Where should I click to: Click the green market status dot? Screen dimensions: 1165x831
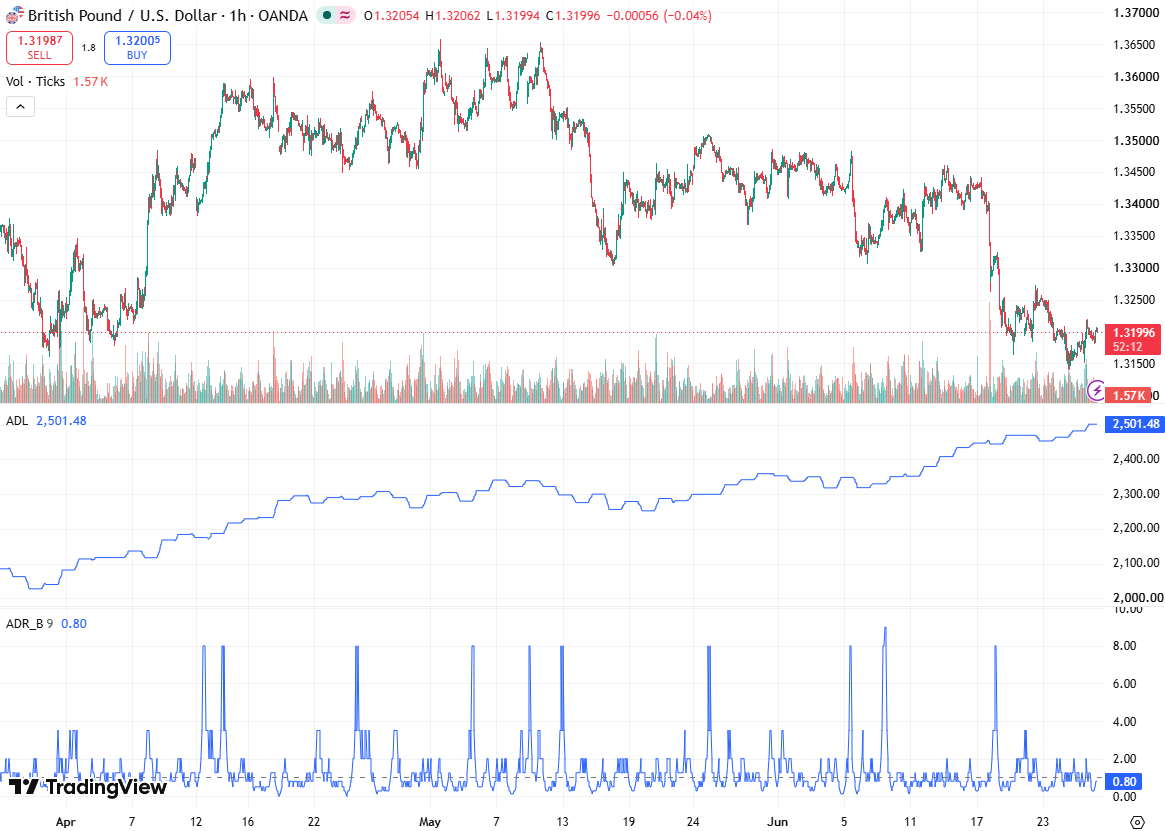point(327,15)
